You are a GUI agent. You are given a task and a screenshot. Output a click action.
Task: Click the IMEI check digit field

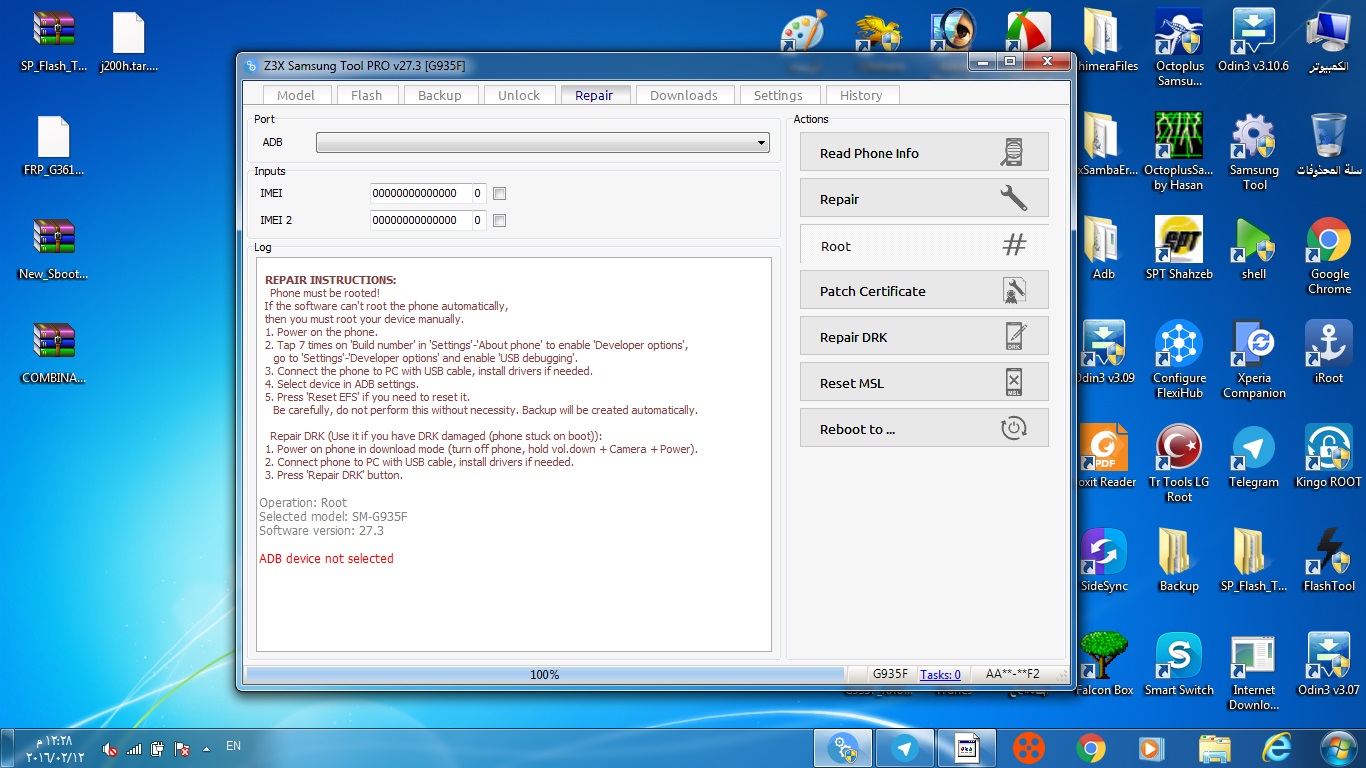(479, 193)
